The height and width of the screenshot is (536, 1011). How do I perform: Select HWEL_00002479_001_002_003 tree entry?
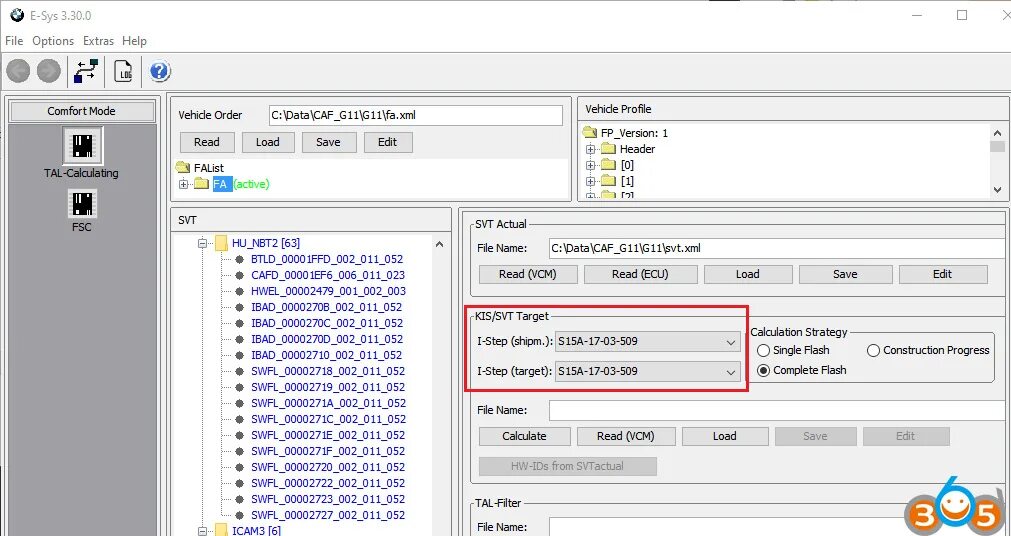pos(328,292)
